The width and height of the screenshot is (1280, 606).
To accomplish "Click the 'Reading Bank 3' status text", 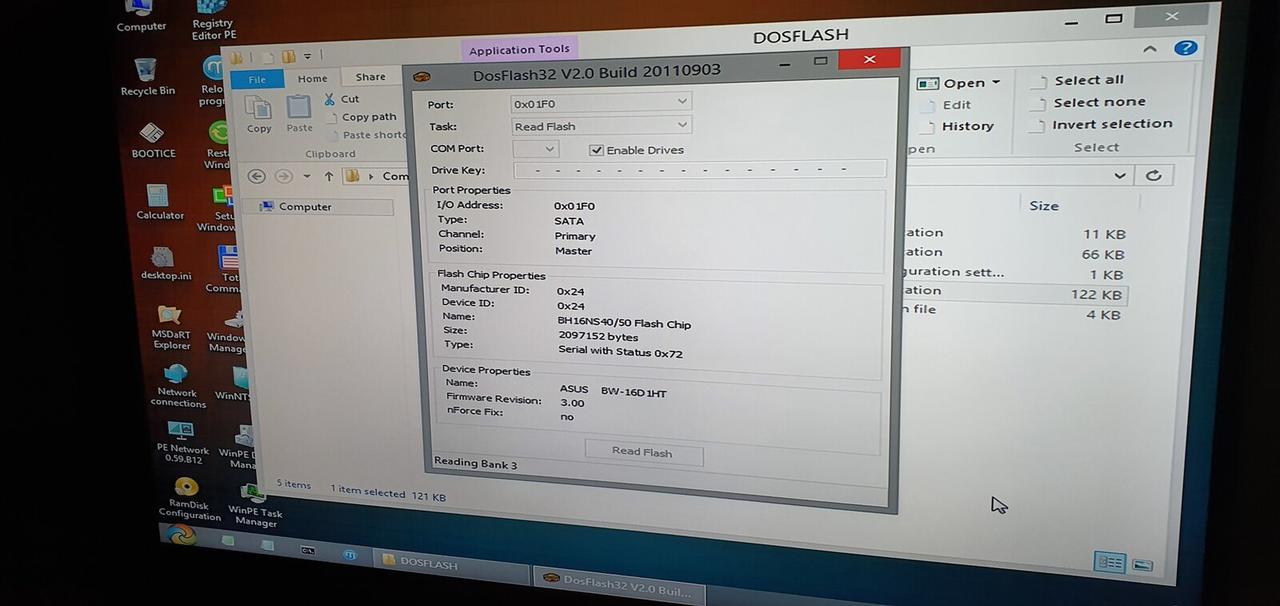I will coord(475,463).
